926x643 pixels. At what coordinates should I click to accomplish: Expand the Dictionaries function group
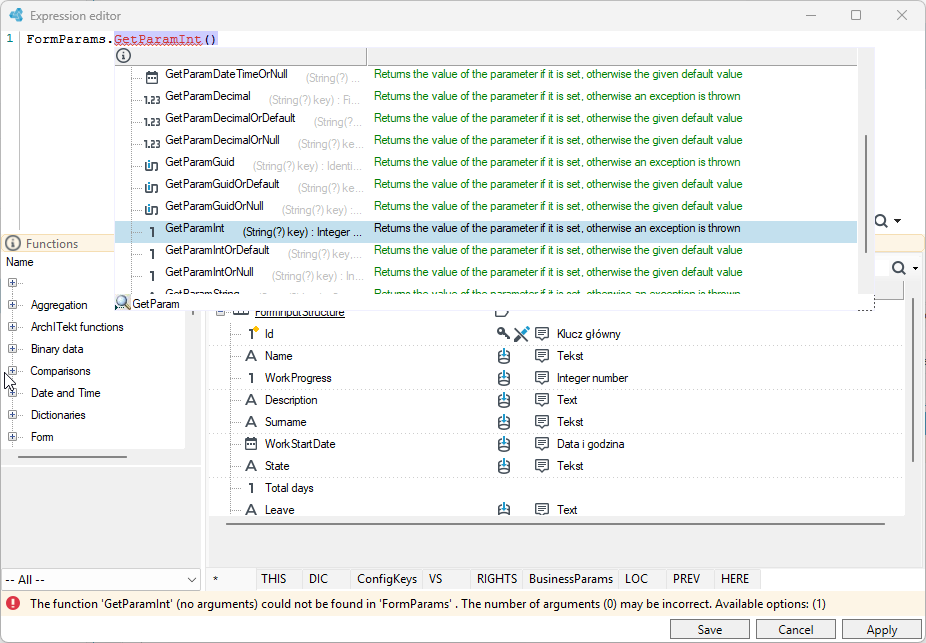pos(12,414)
